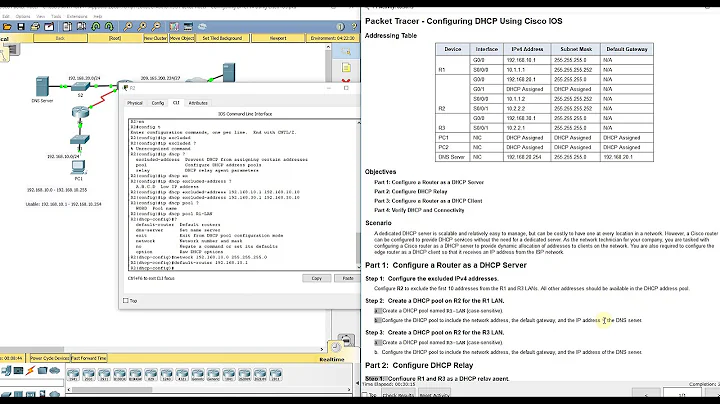This screenshot has width=720, height=404.
Task: Click the [Root] navigation button
Action: pyautogui.click(x=115, y=38)
